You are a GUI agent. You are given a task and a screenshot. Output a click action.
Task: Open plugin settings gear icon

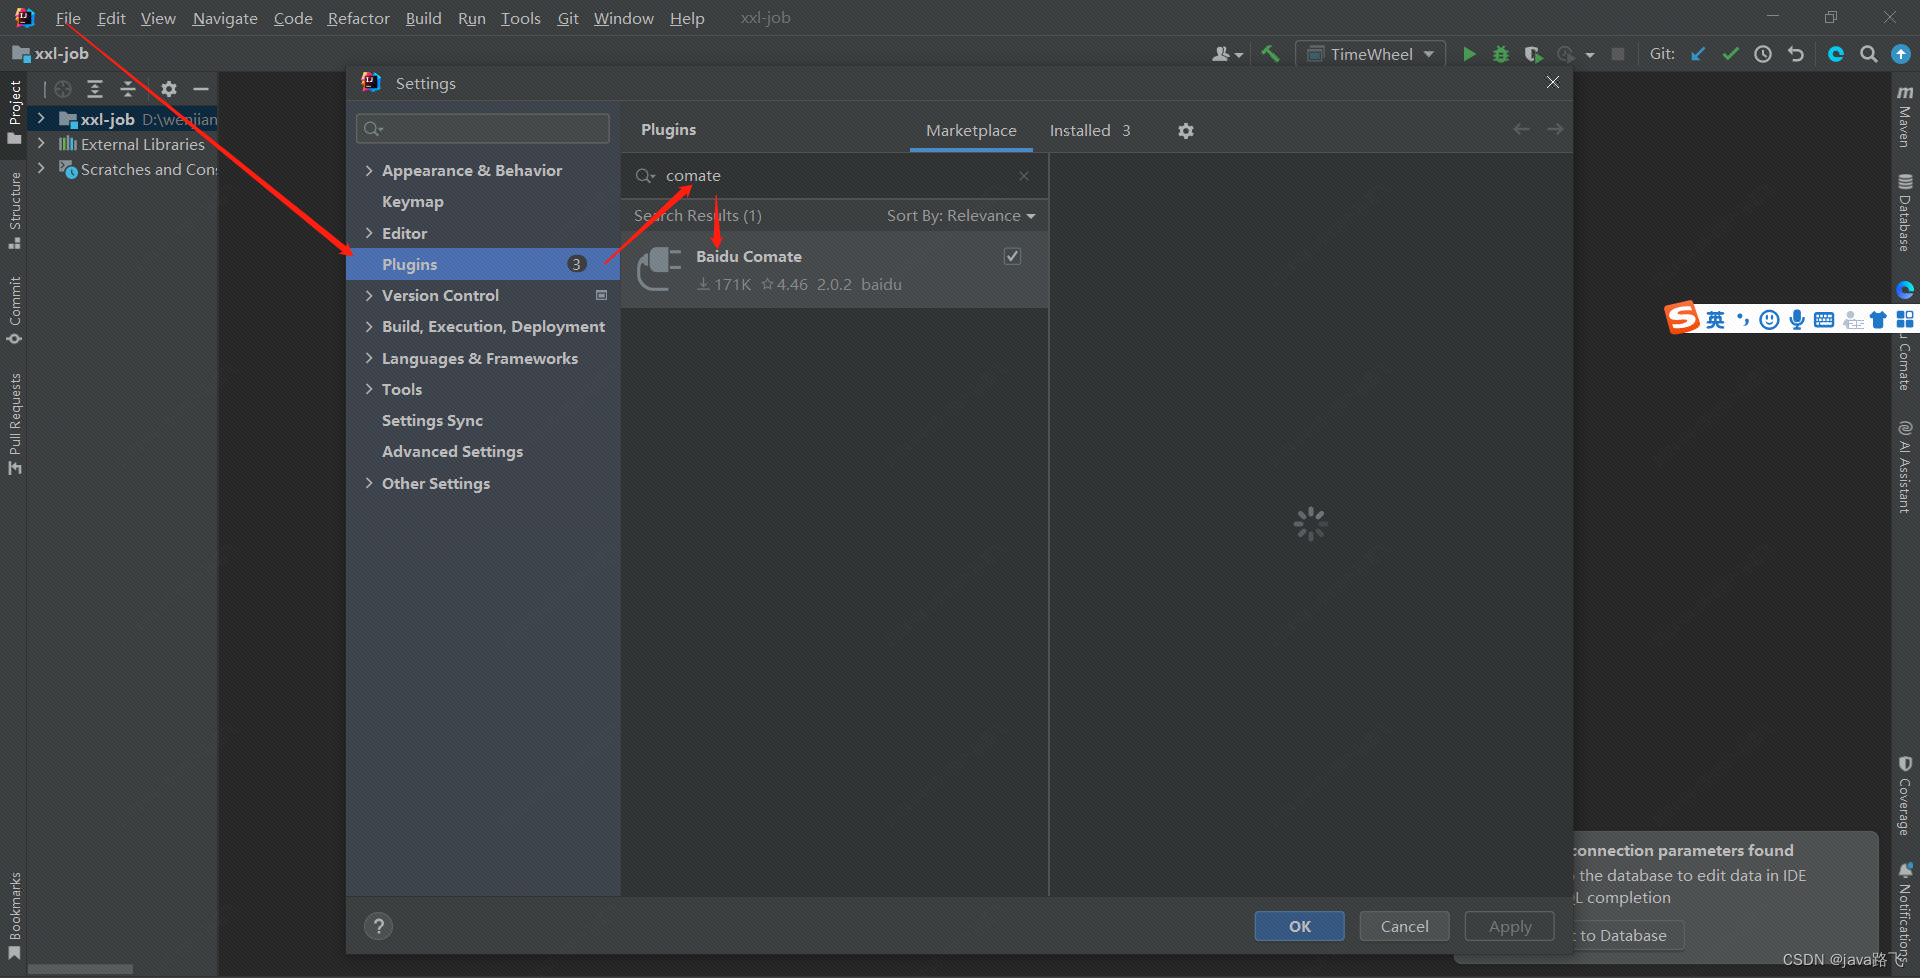click(x=1186, y=131)
